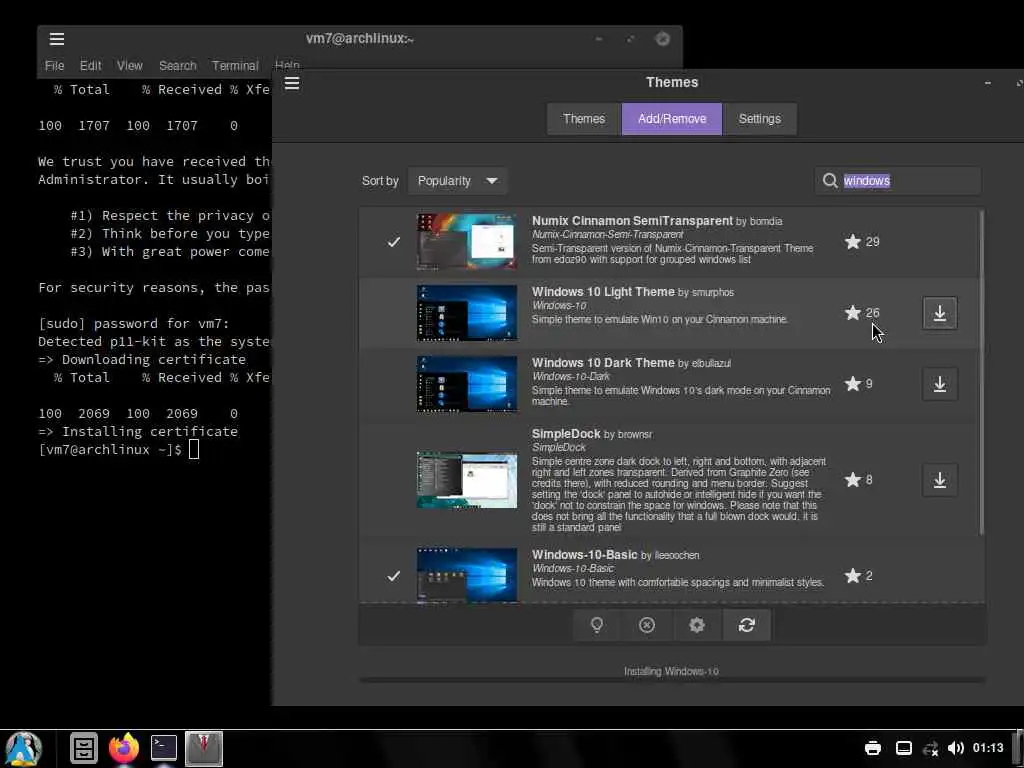Screen dimensions: 1024x768
Task: Click the star icon of SimpleDock
Action: (853, 480)
